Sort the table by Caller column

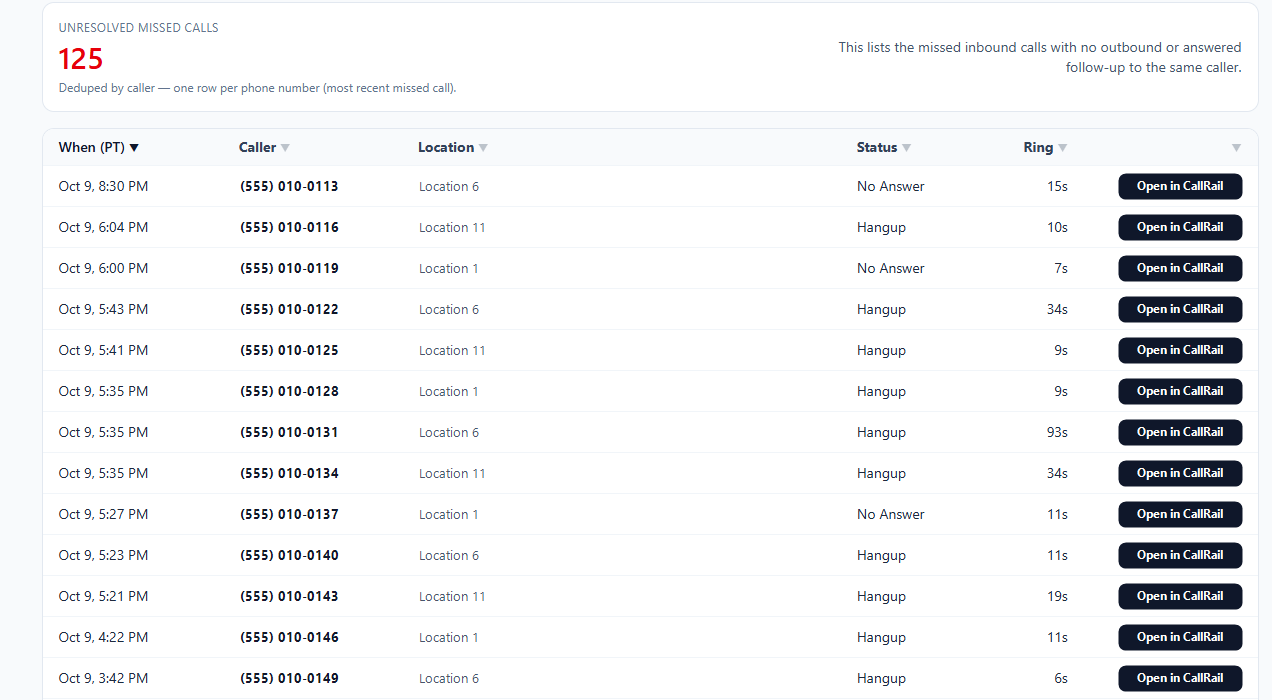[264, 148]
